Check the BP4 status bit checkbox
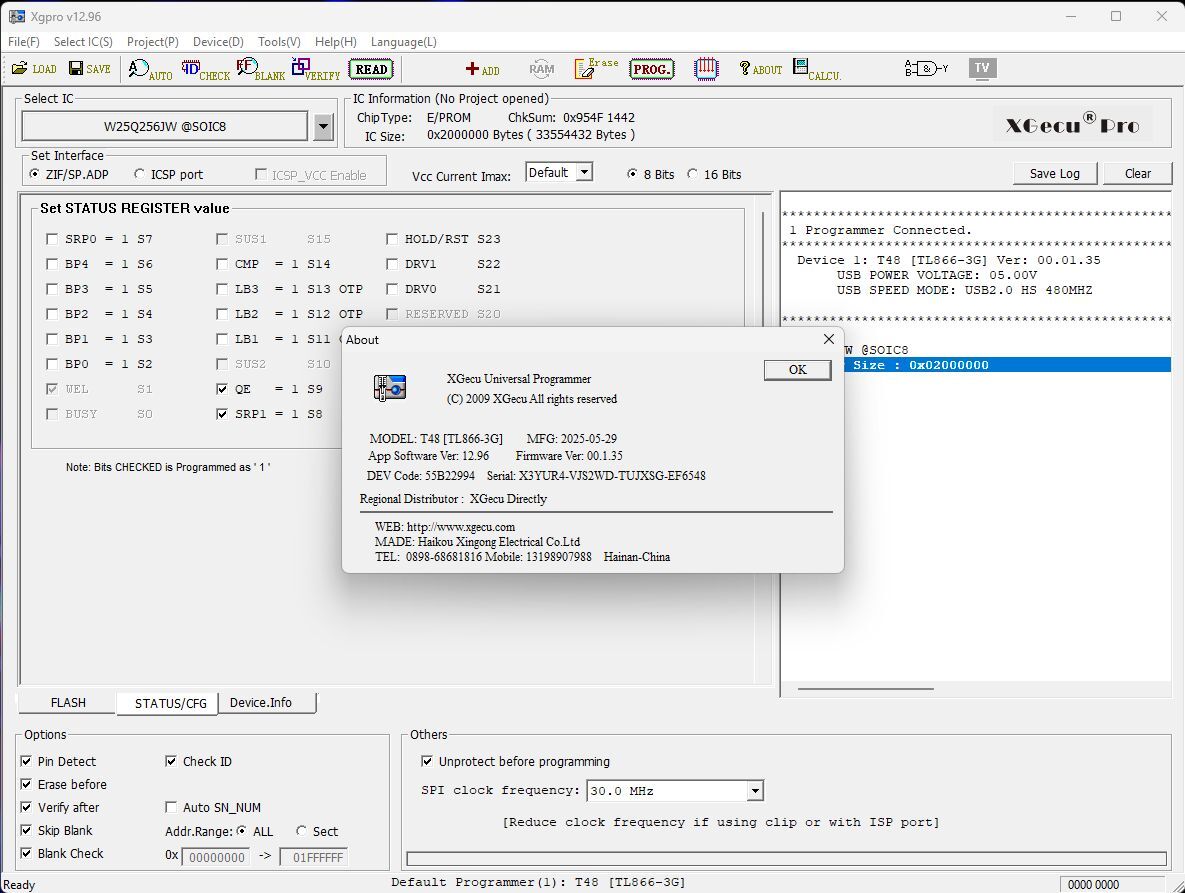 [52, 264]
